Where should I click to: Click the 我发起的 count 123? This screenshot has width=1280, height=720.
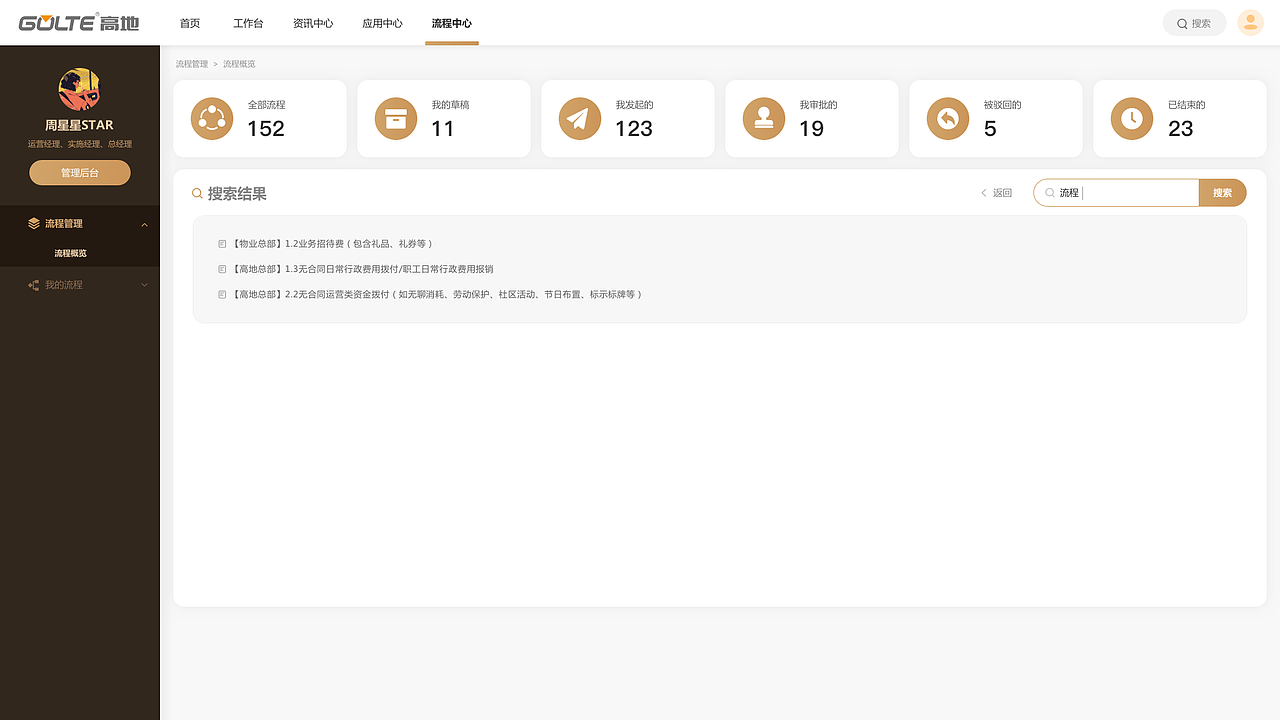[x=634, y=129]
